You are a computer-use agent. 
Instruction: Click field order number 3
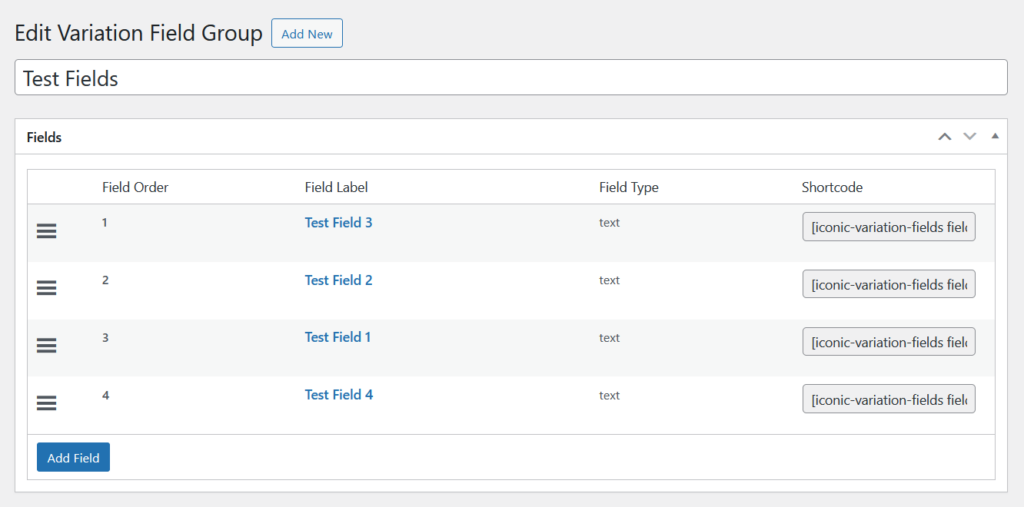(105, 338)
